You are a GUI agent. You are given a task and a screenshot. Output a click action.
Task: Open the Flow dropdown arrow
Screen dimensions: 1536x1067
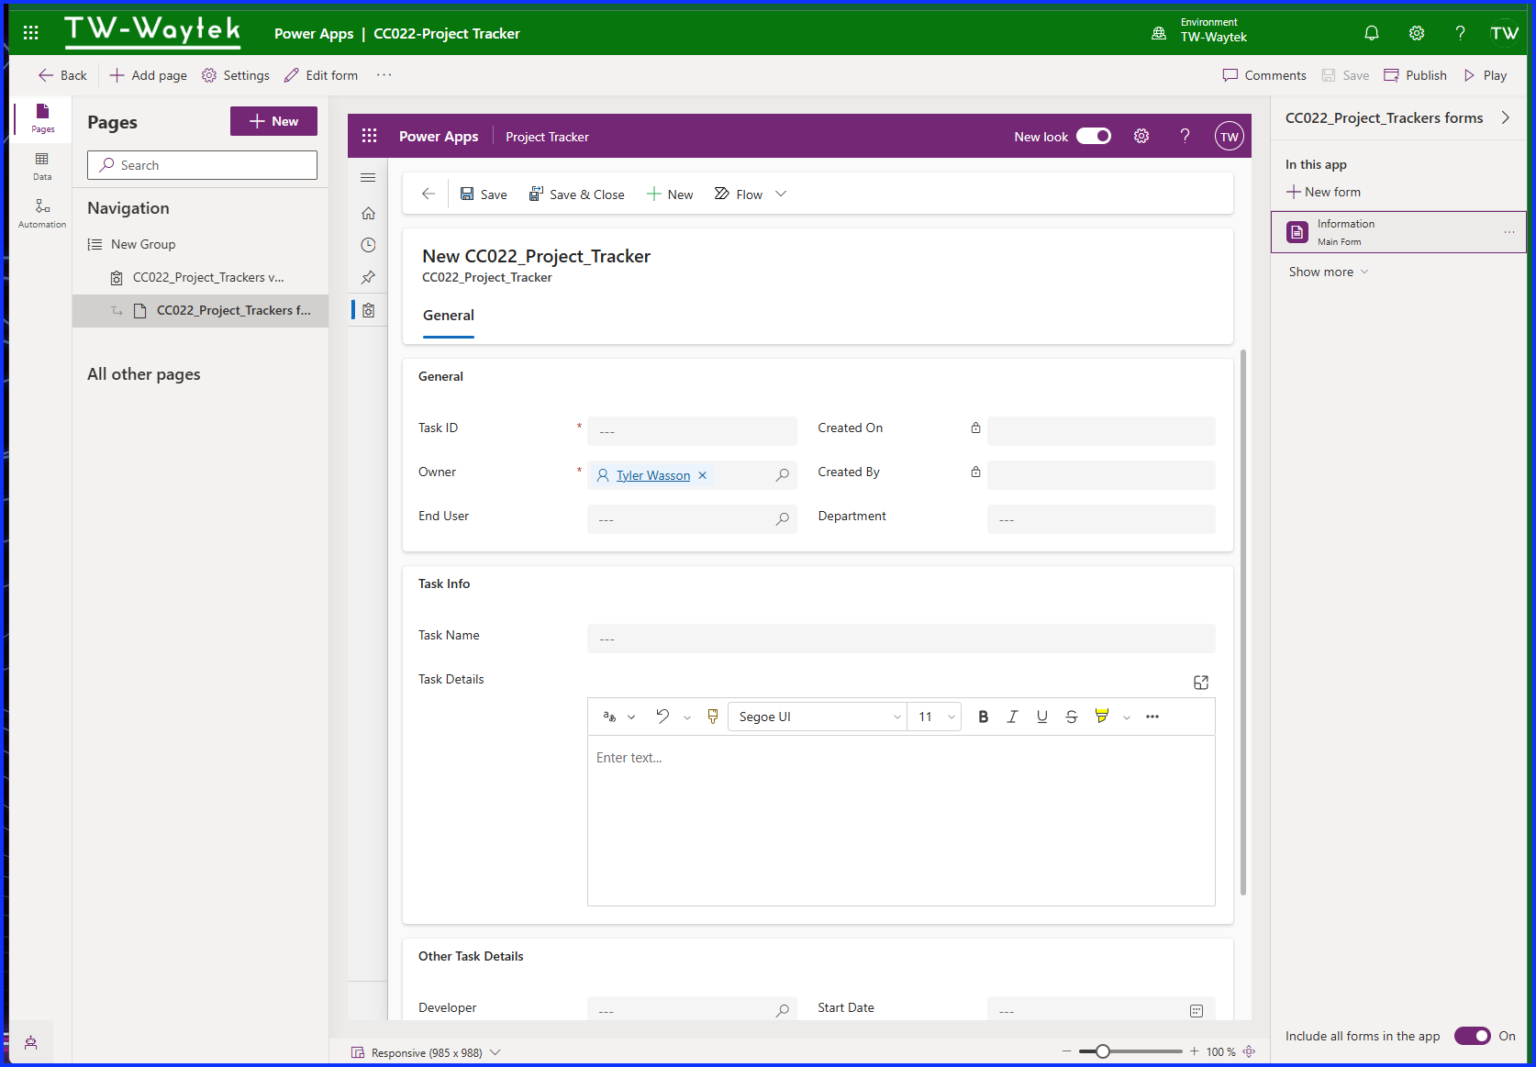tap(781, 193)
